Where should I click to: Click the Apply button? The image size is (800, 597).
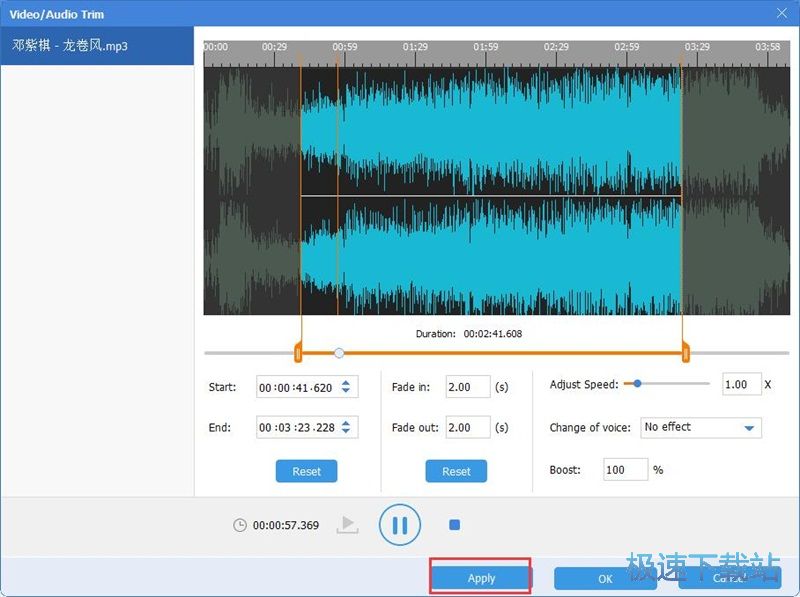point(481,578)
